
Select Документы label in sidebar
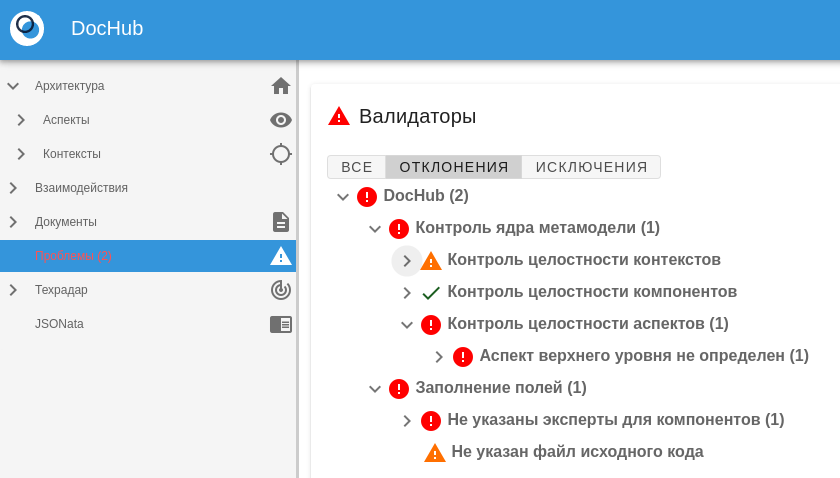point(66,222)
